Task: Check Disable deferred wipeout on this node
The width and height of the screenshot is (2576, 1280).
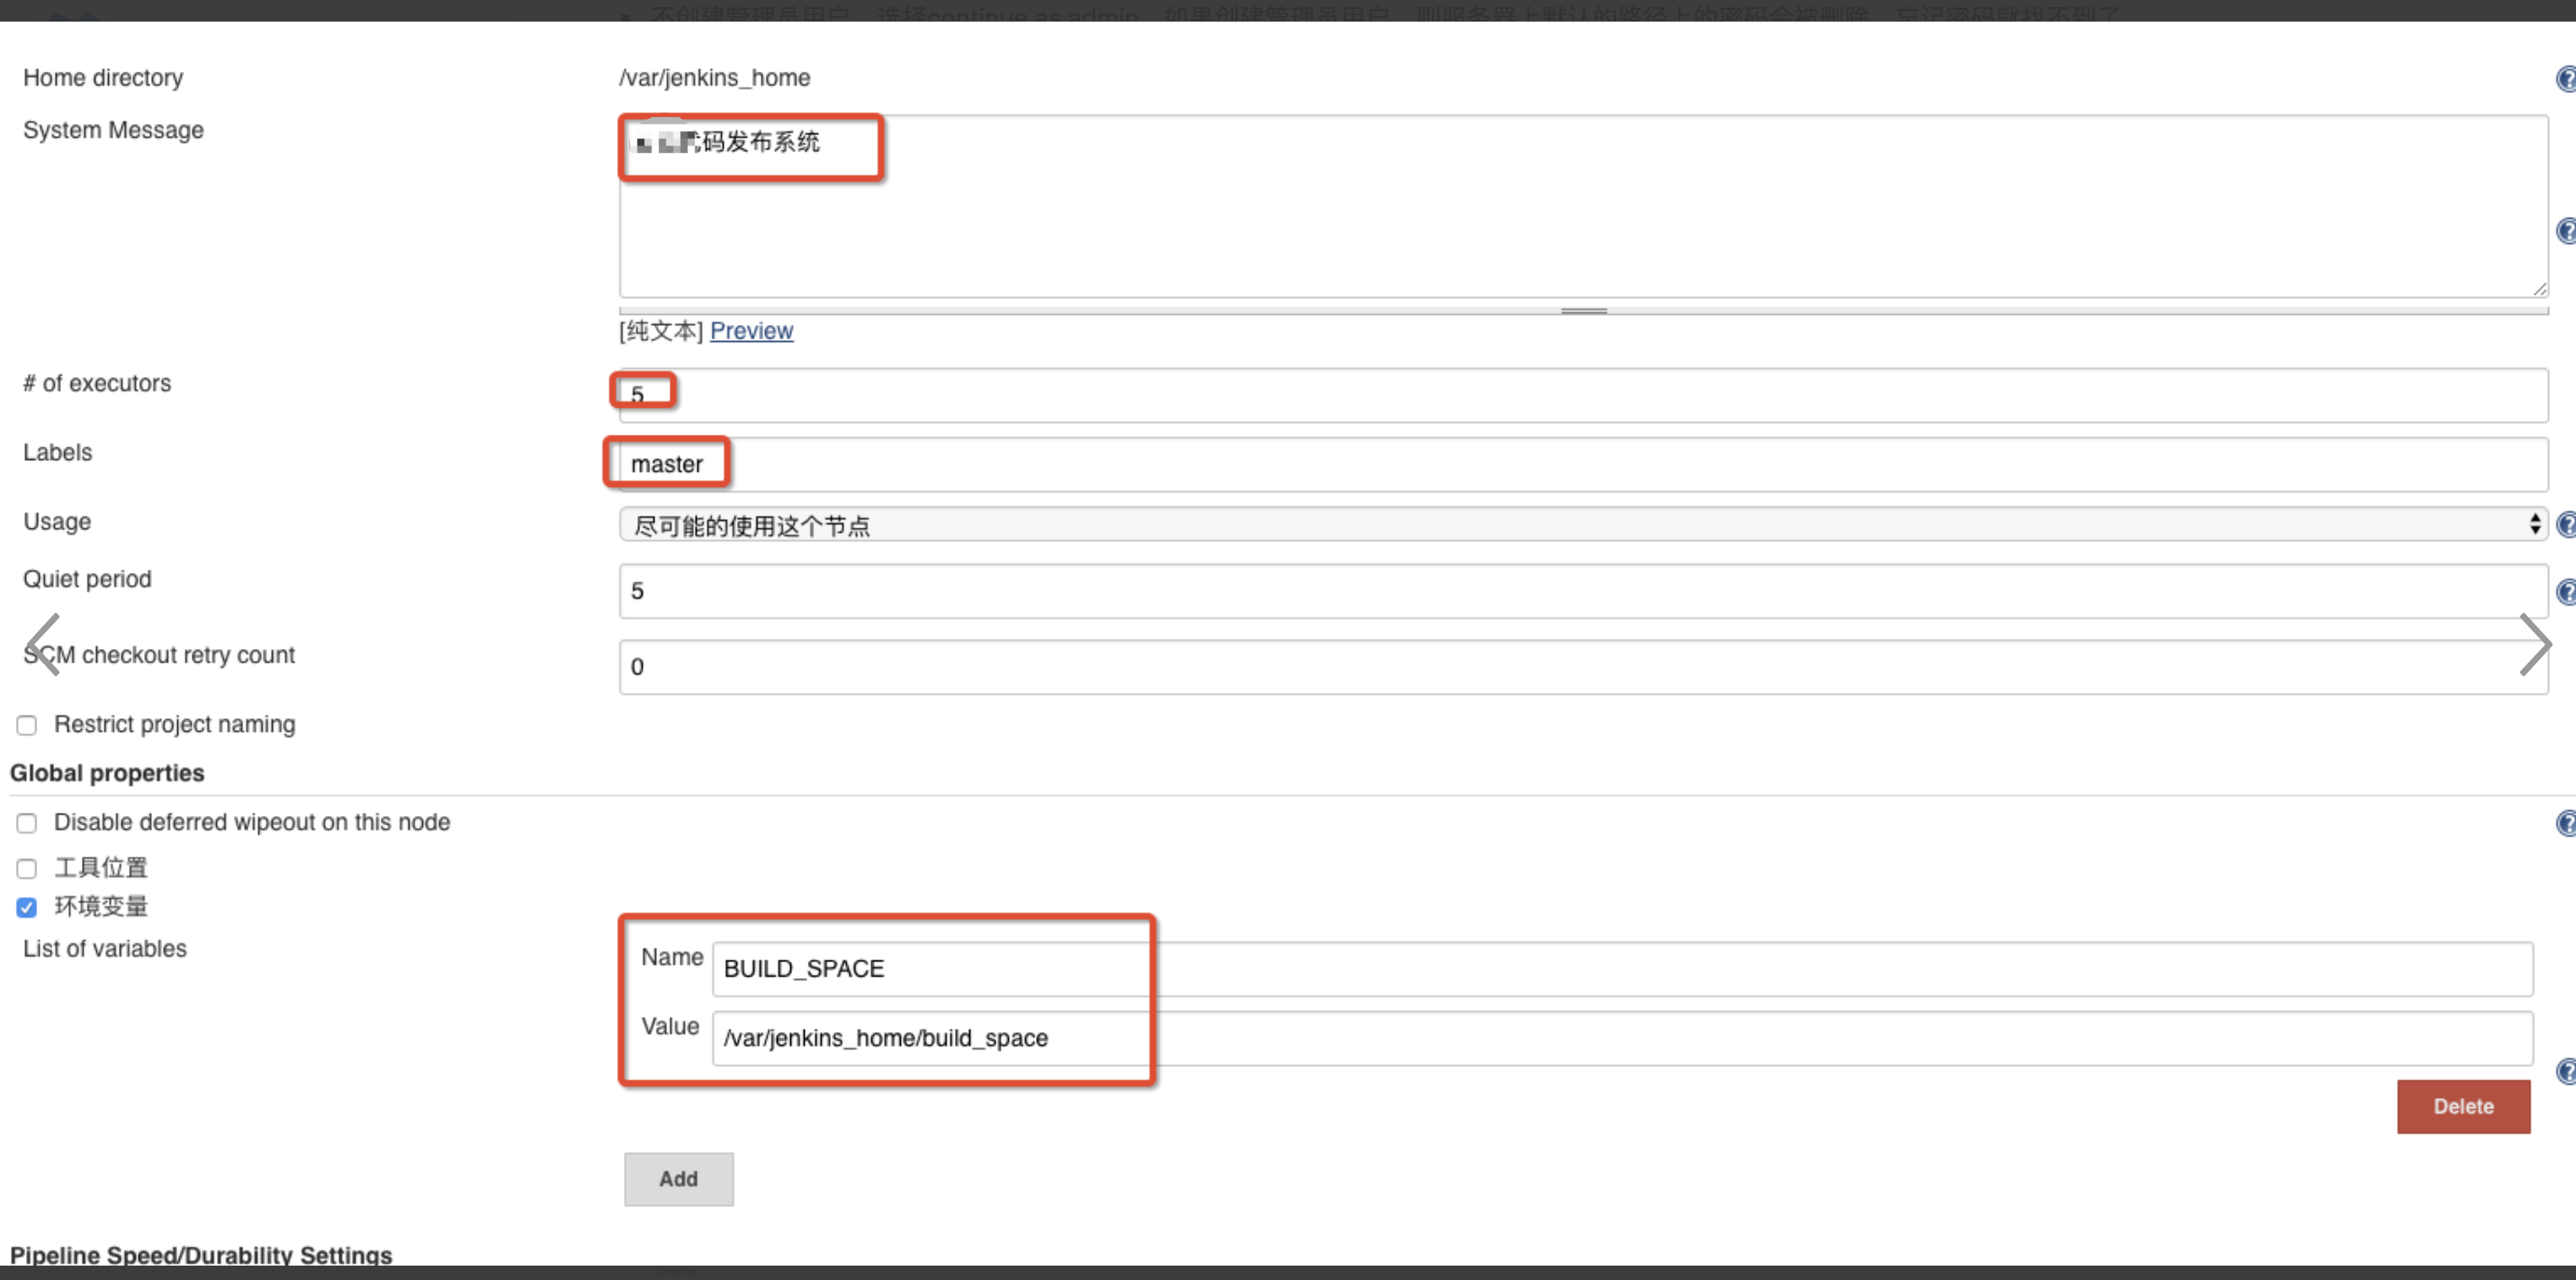Action: (27, 823)
